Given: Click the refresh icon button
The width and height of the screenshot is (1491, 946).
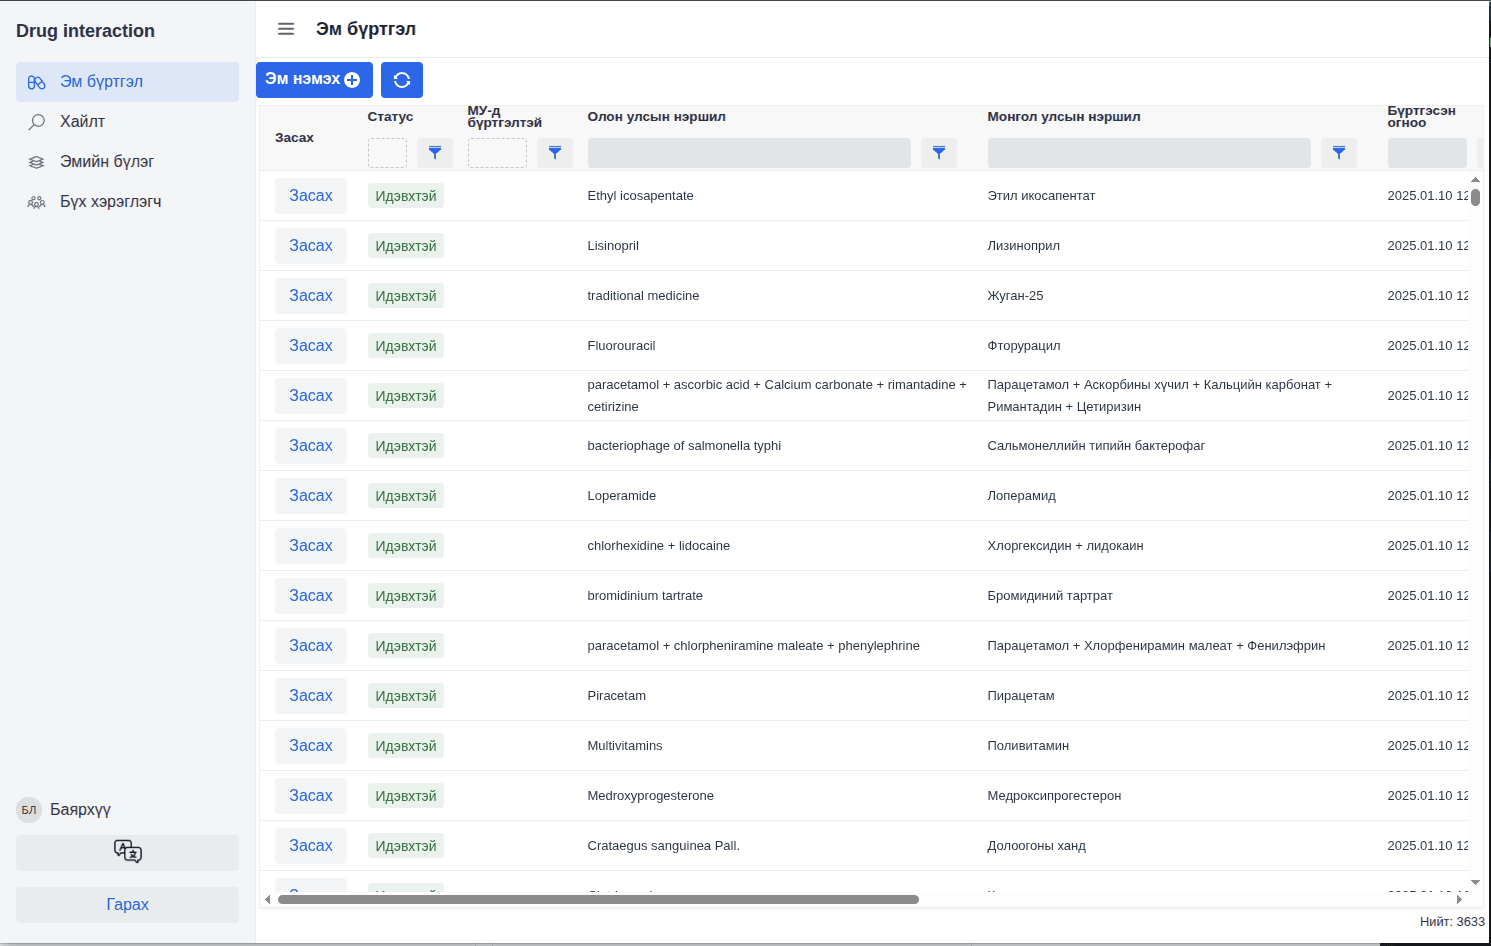Looking at the screenshot, I should 402,80.
